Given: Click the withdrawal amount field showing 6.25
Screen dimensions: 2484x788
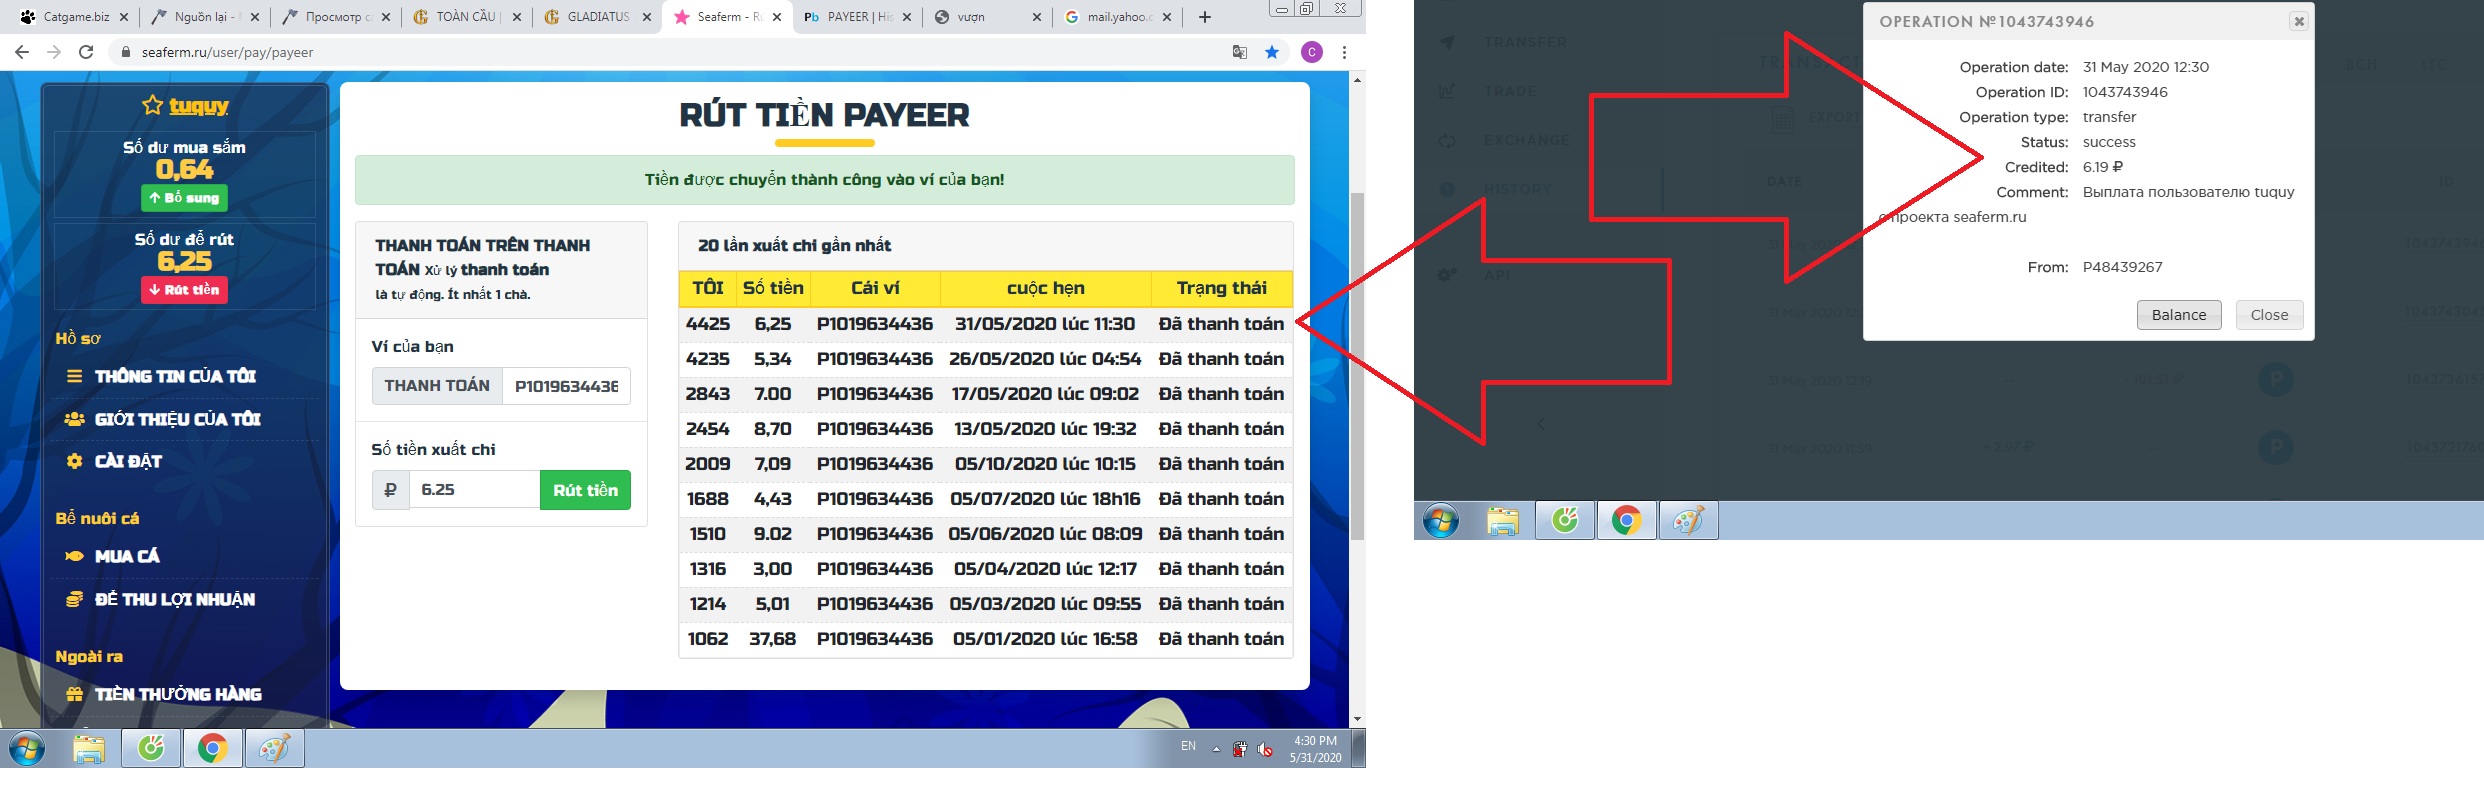Looking at the screenshot, I should [475, 490].
